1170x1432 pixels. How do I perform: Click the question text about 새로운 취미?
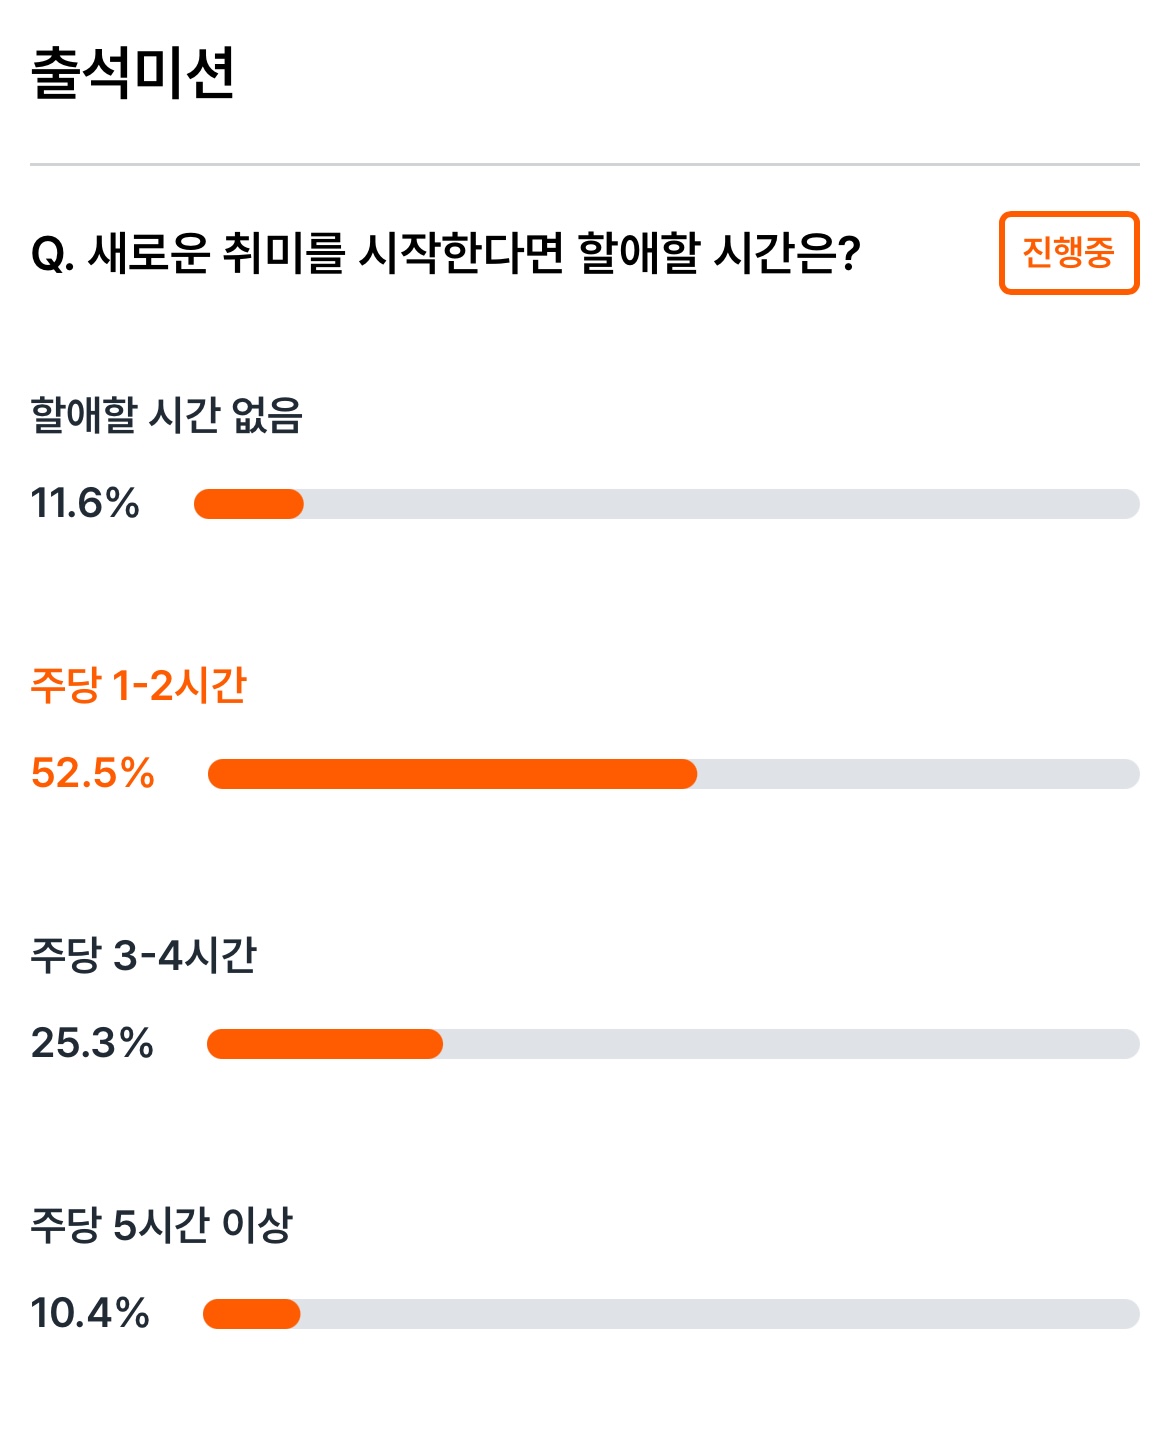point(446,253)
